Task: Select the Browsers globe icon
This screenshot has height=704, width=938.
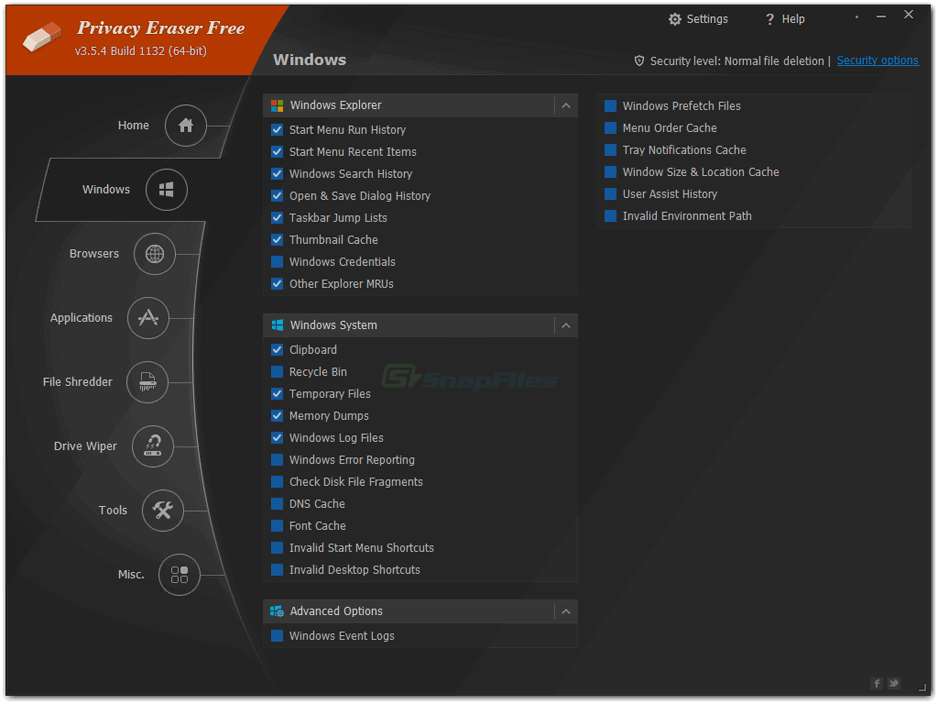Action: pos(154,254)
